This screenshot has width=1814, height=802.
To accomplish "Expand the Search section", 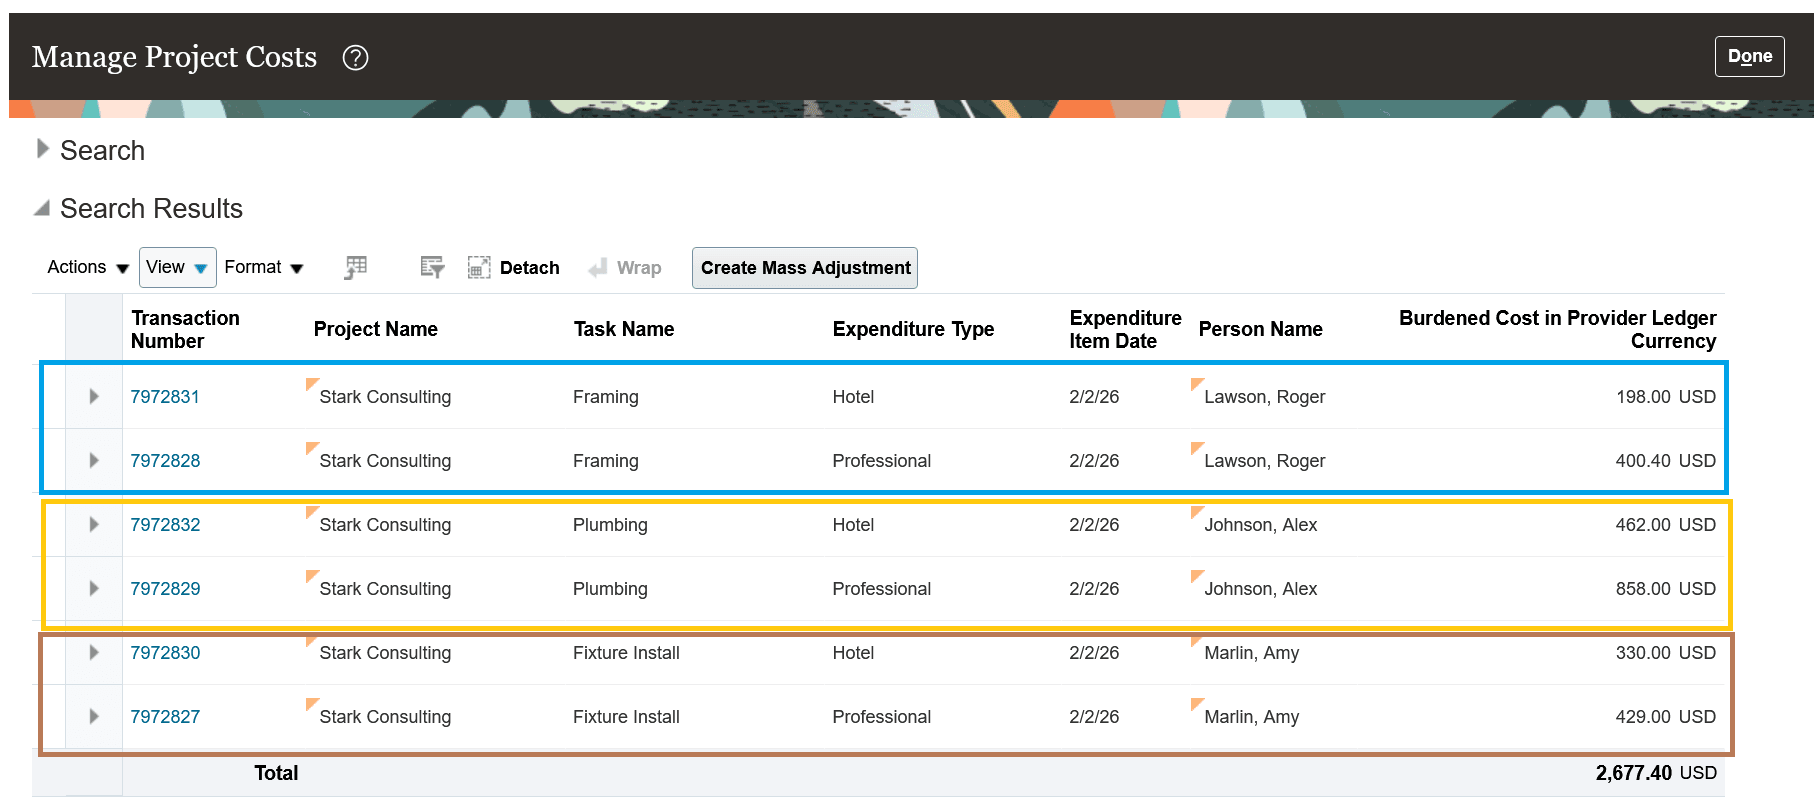I will pyautogui.click(x=44, y=148).
